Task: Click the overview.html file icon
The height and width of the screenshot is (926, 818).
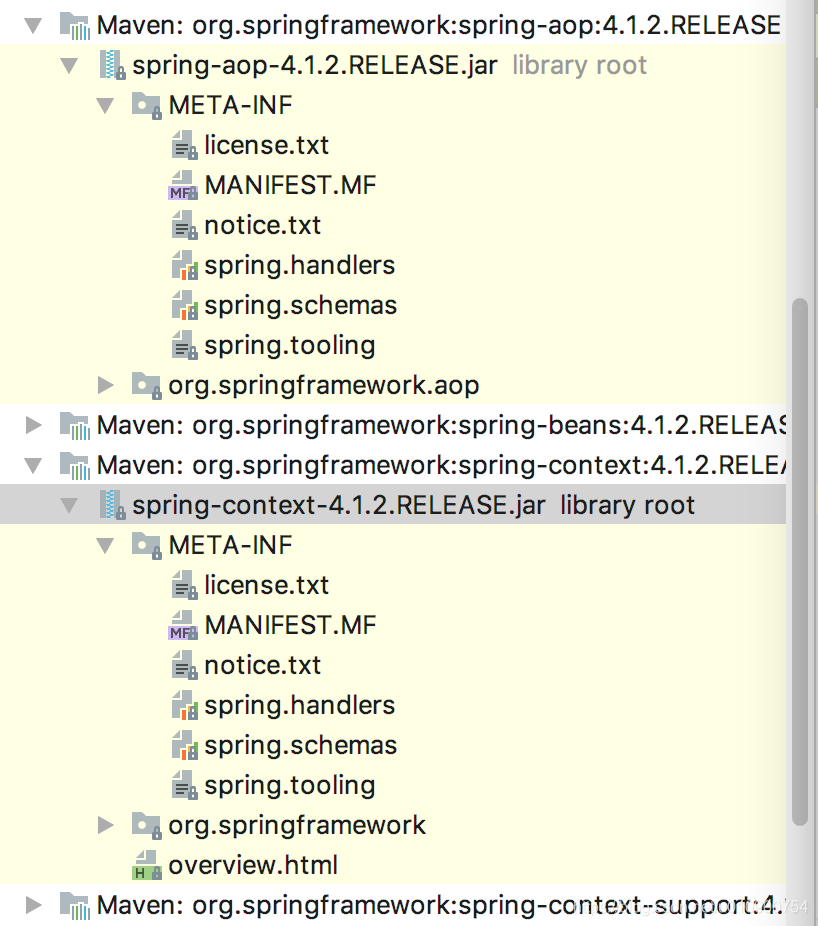Action: tap(146, 865)
